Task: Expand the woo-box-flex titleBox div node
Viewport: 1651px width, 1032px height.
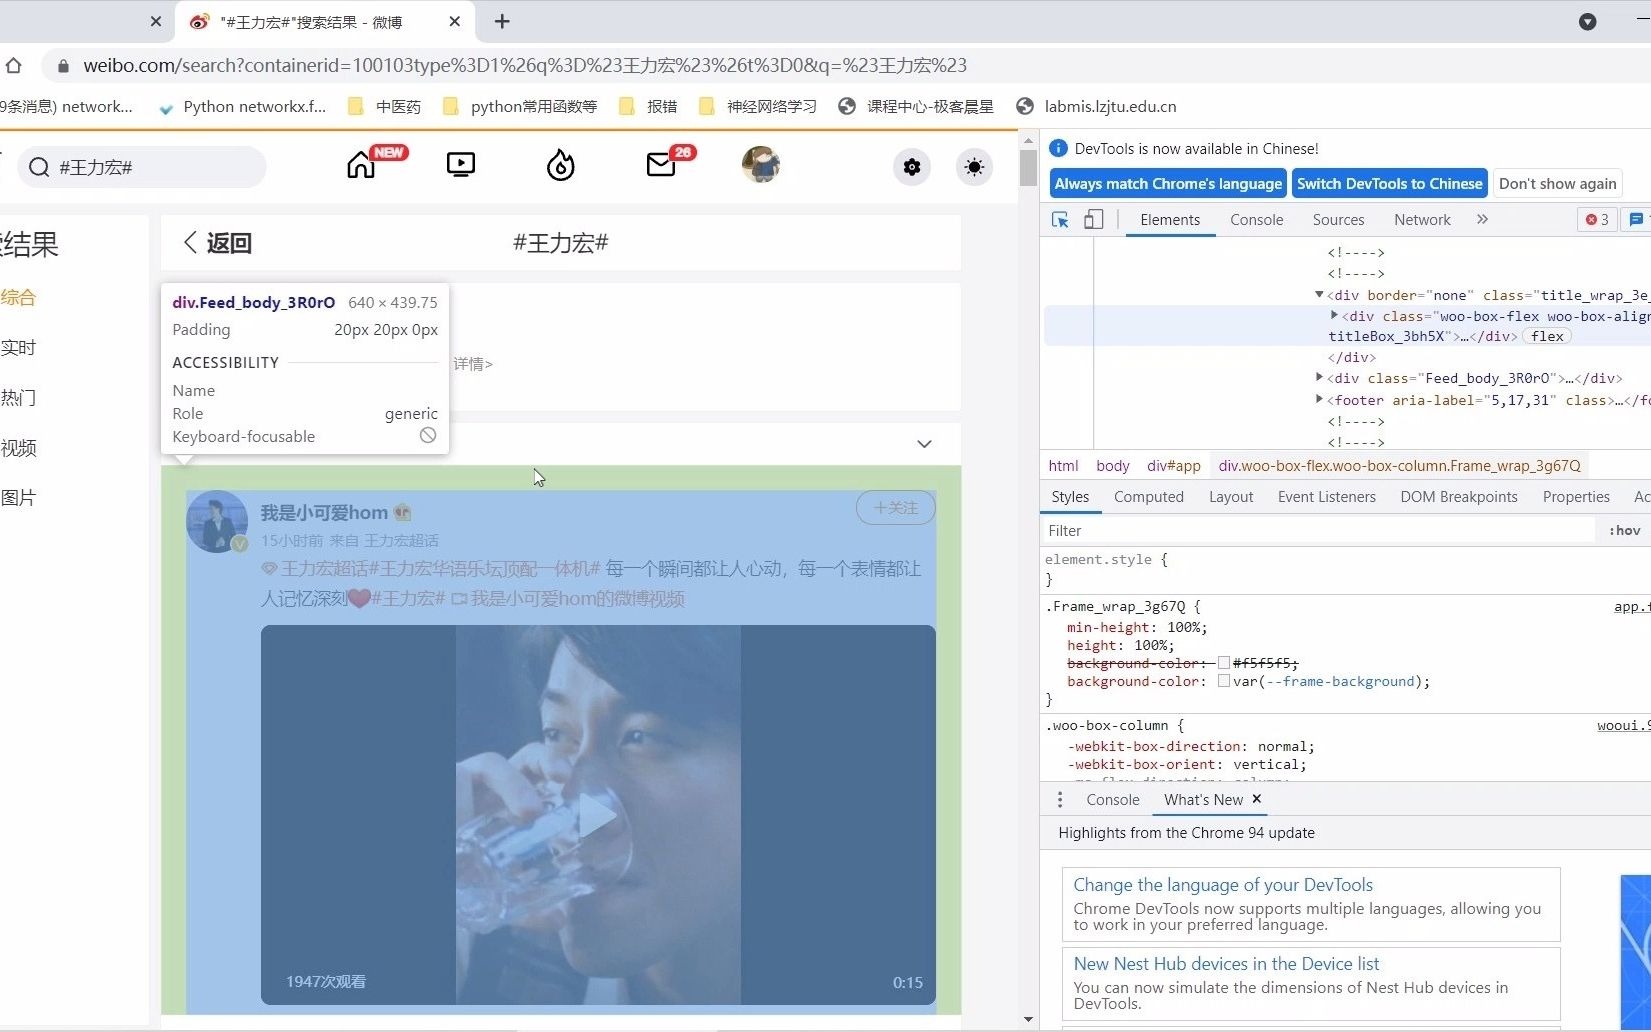Action: (1334, 315)
